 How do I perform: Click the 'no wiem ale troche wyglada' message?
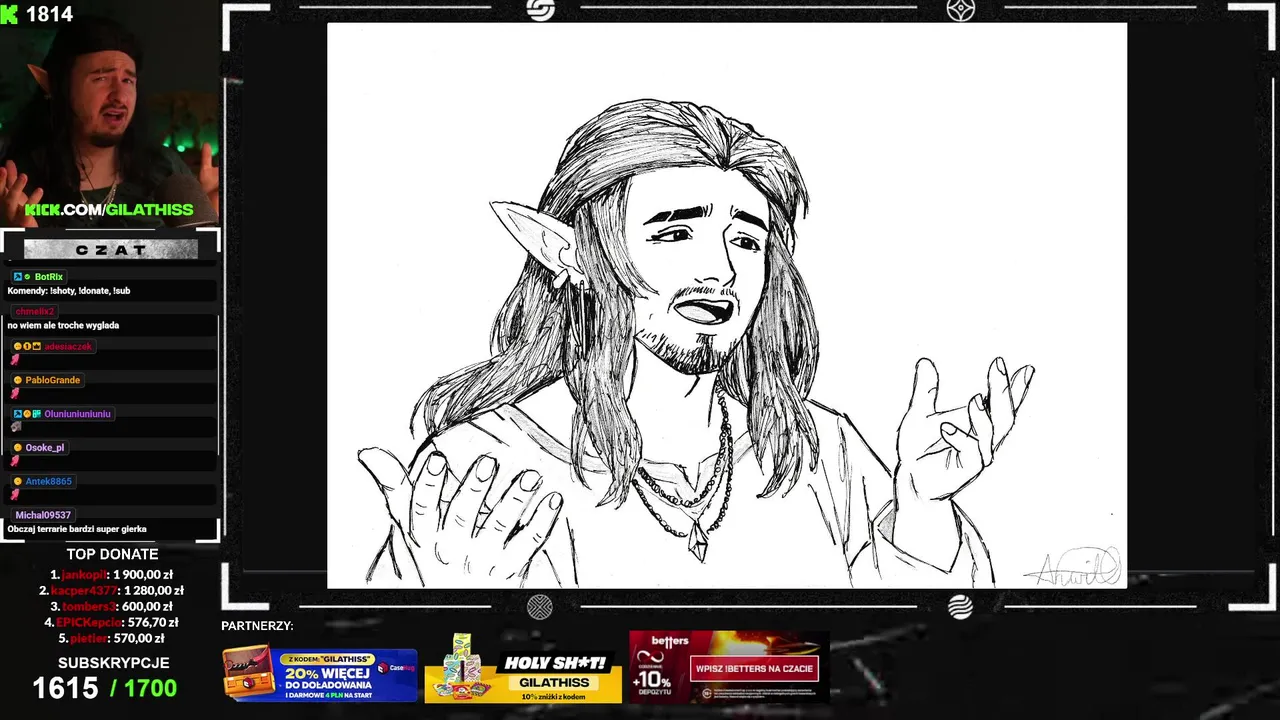[63, 326]
